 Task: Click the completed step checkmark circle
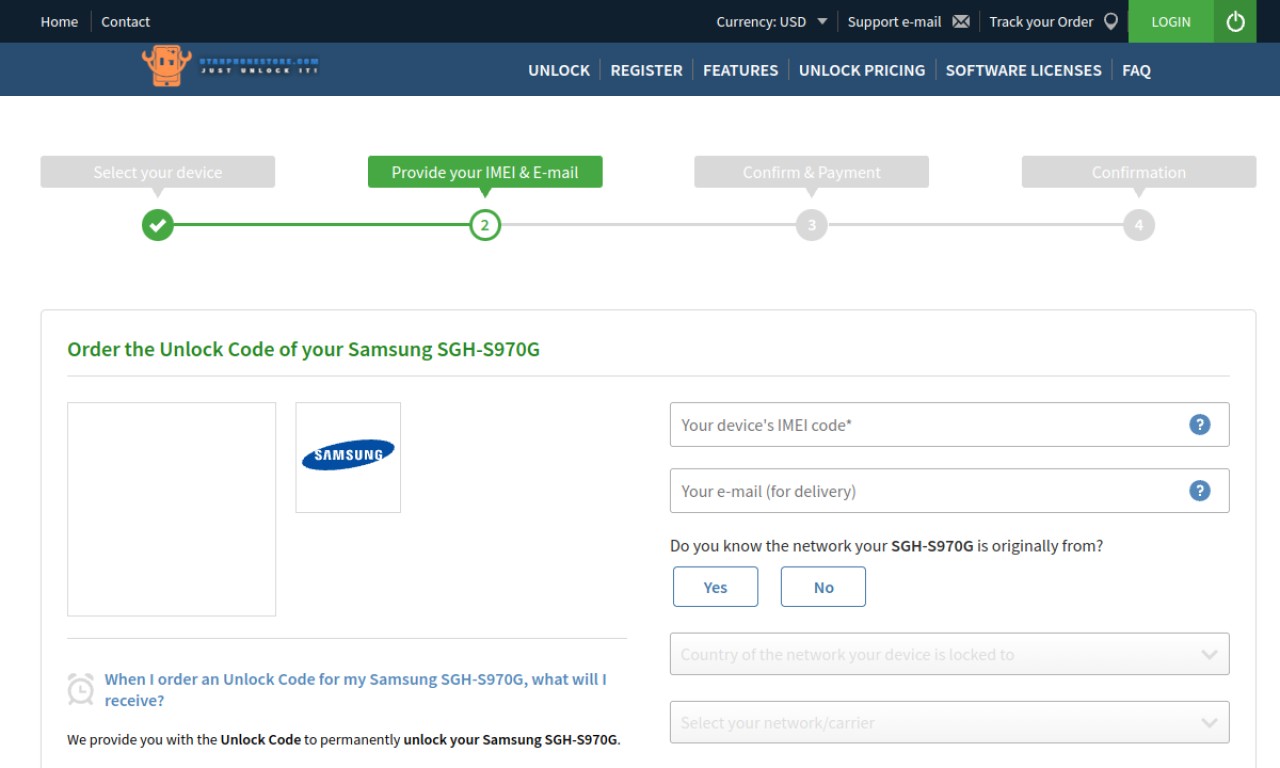(x=158, y=225)
